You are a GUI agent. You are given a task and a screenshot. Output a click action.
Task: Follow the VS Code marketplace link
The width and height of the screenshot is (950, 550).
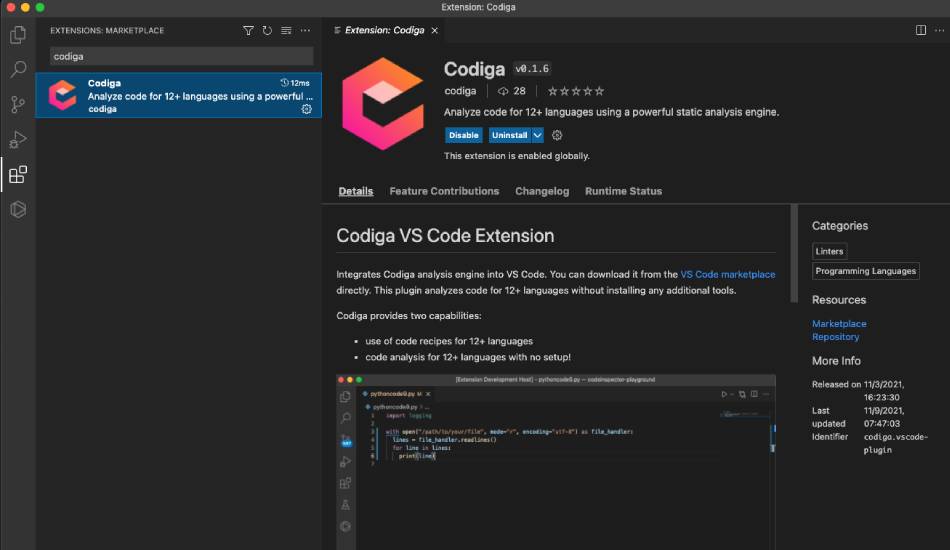(728, 274)
